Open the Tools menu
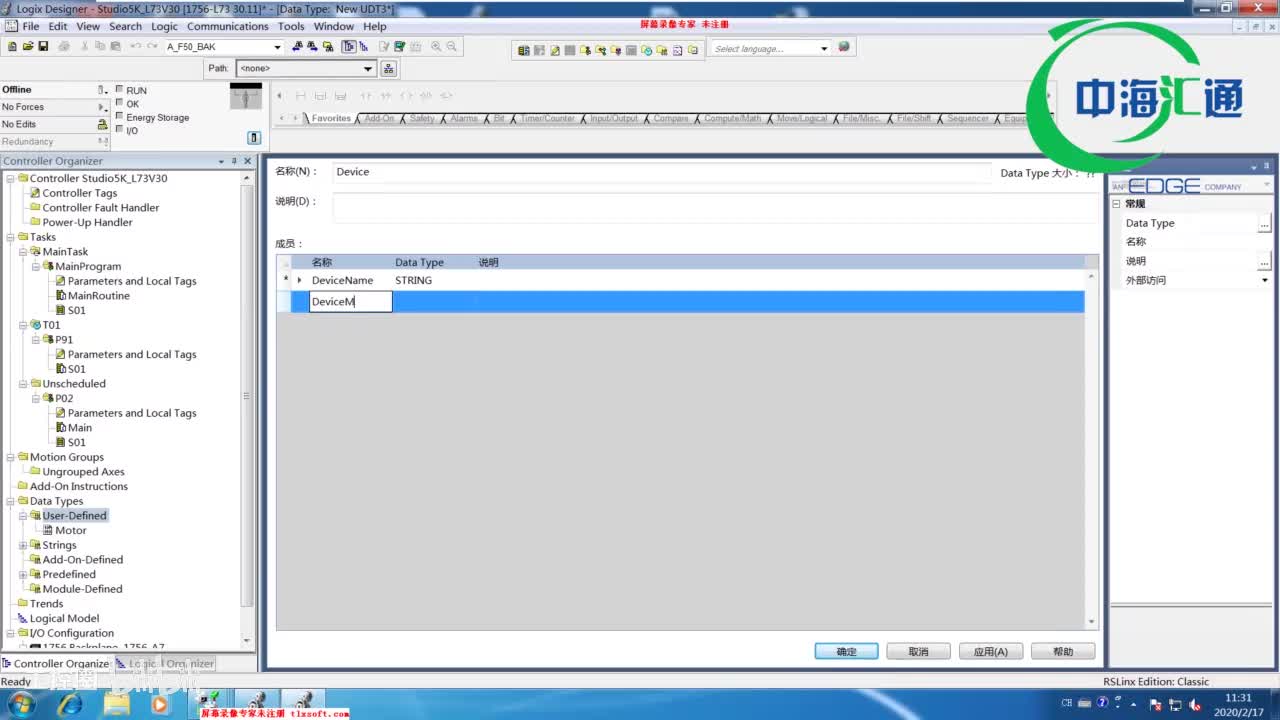 point(291,26)
